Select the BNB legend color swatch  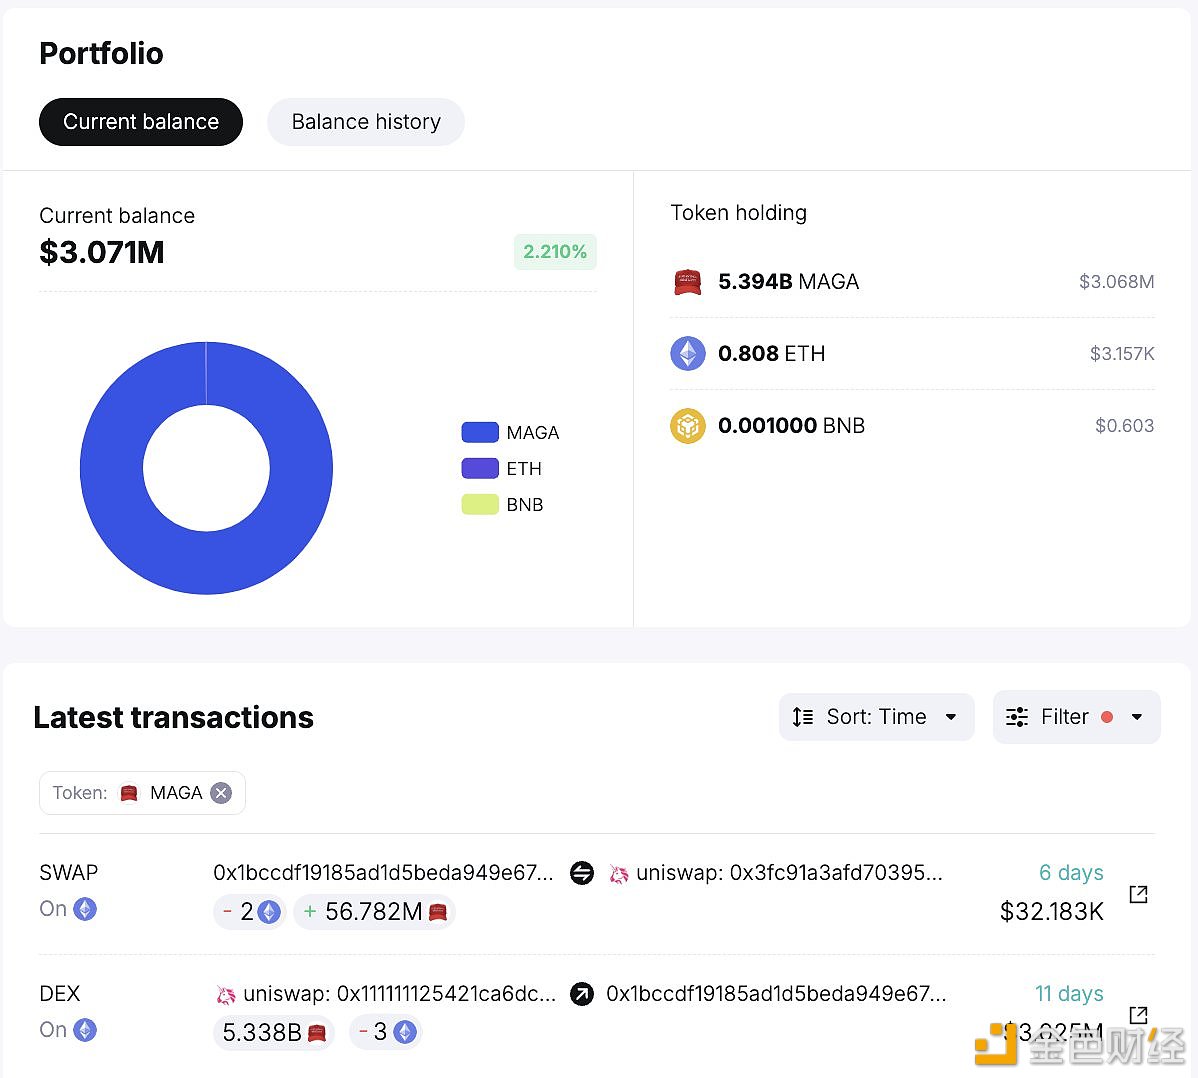click(x=480, y=504)
